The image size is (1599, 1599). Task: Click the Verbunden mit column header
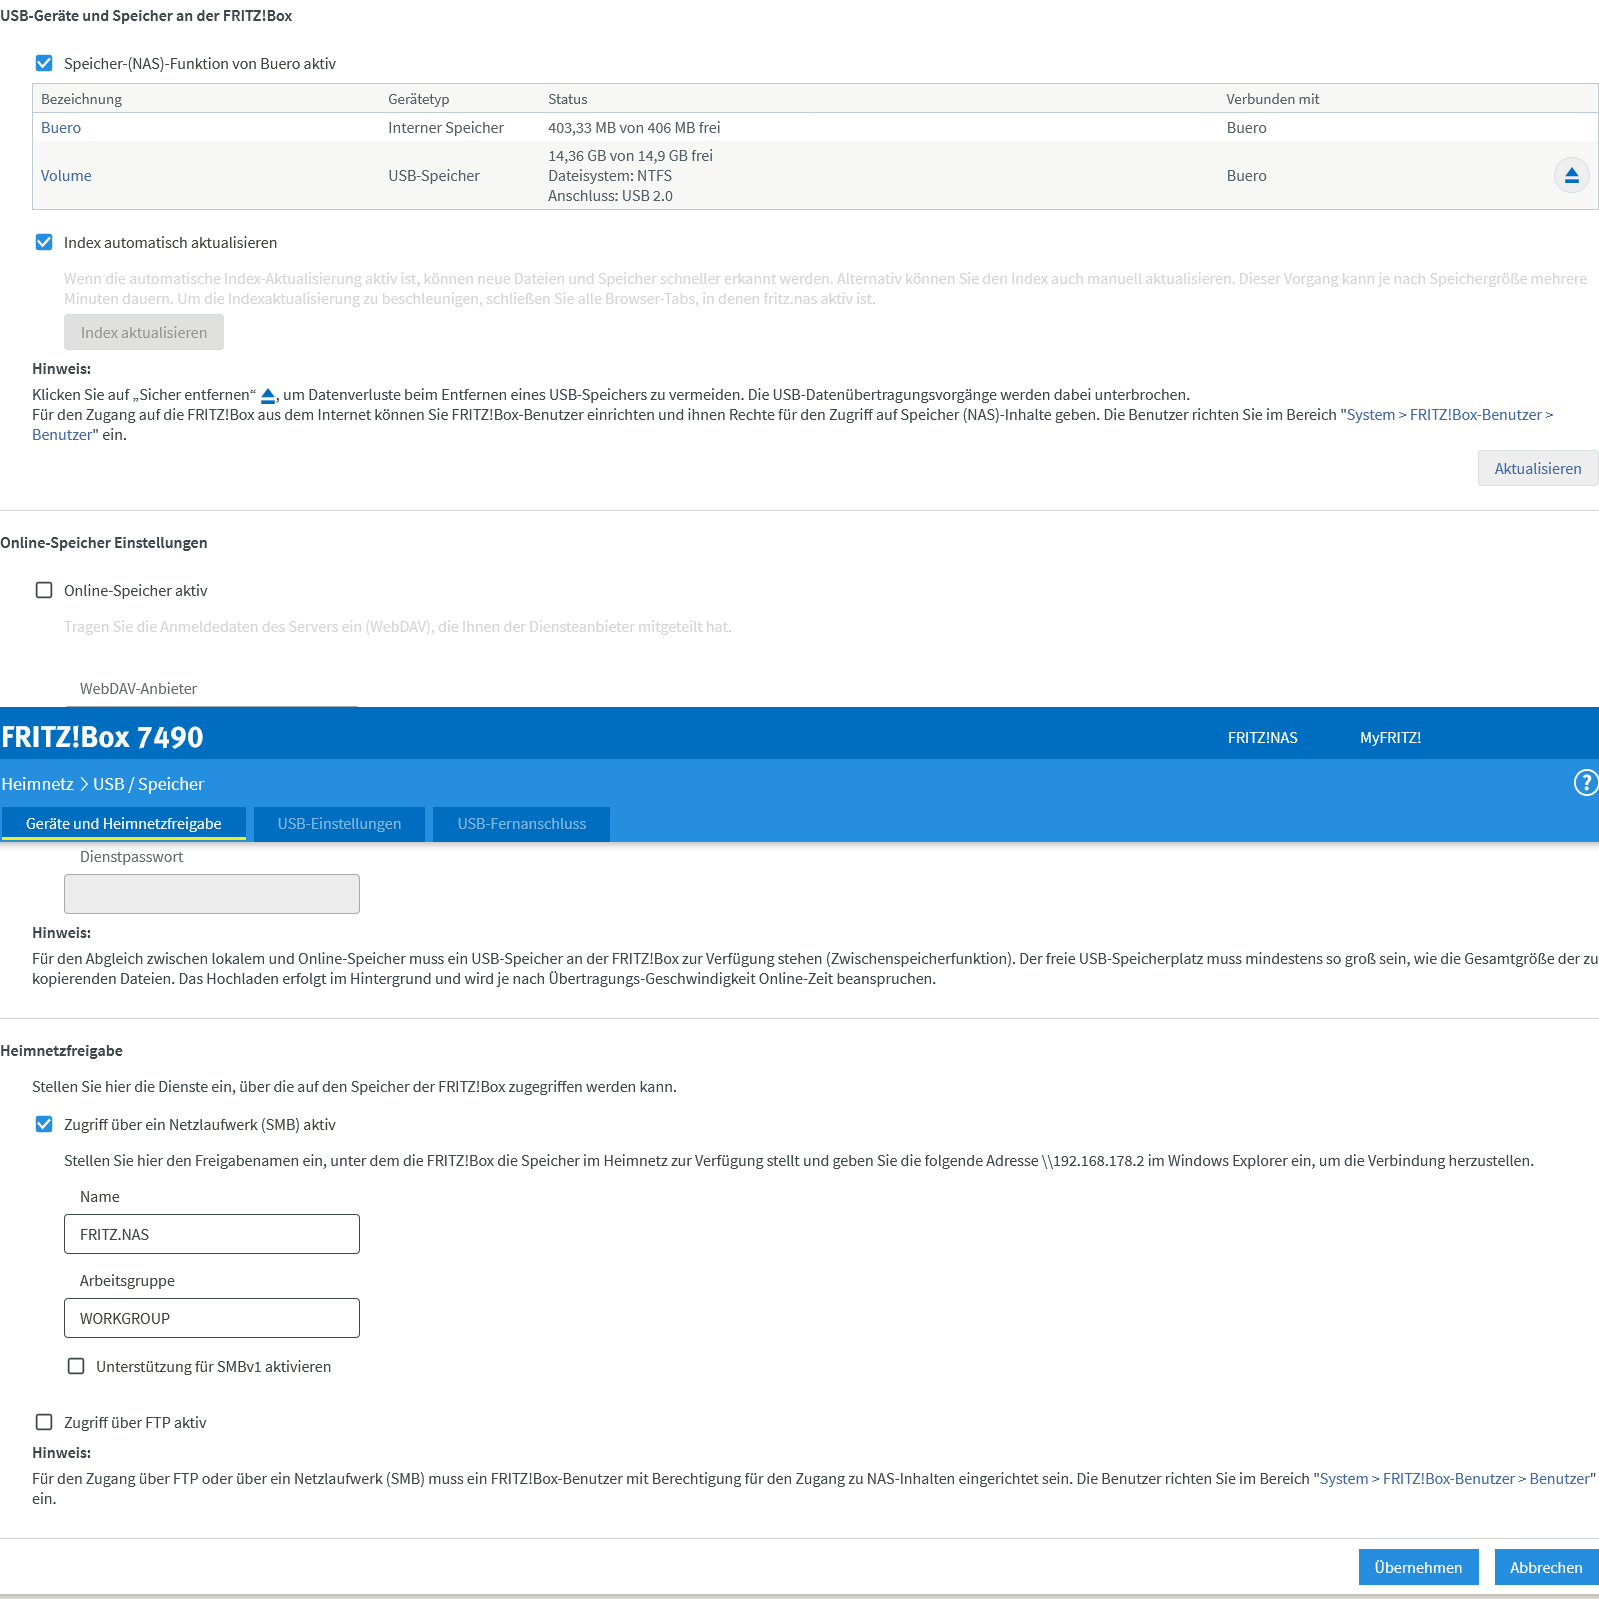click(1273, 99)
